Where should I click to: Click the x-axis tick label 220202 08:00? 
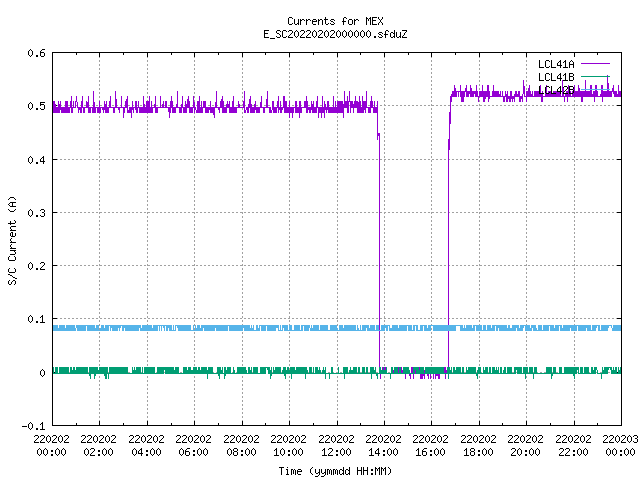(241, 445)
